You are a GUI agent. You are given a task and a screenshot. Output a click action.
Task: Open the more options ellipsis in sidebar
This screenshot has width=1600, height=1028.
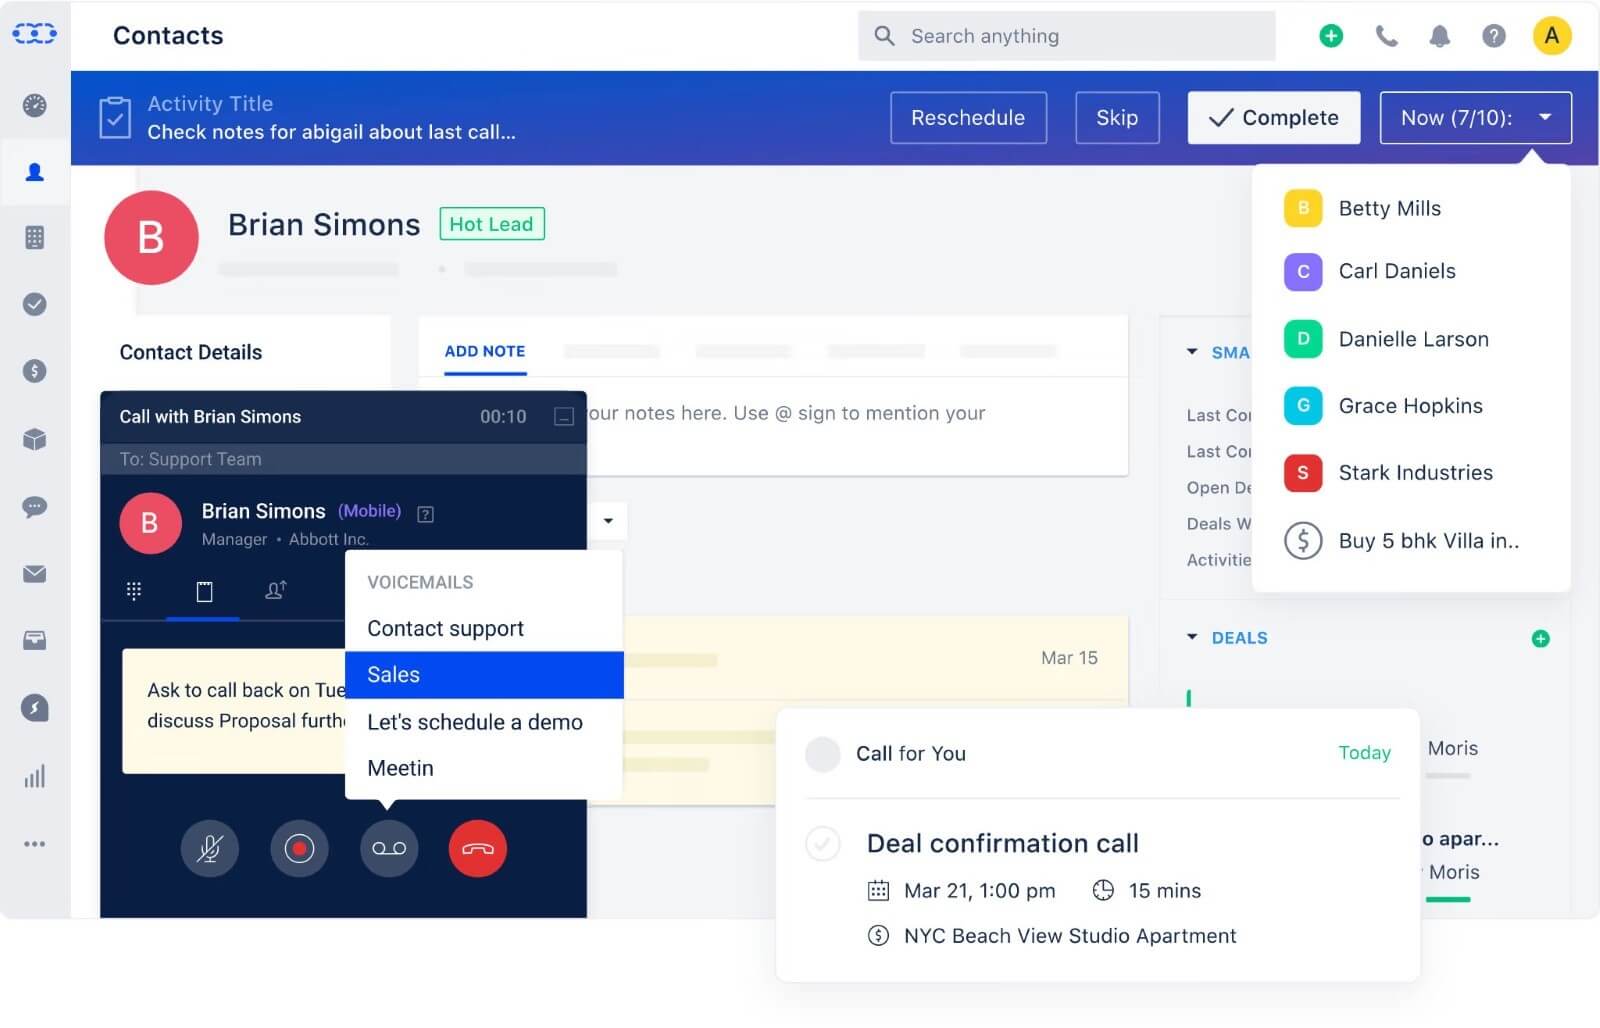35,844
